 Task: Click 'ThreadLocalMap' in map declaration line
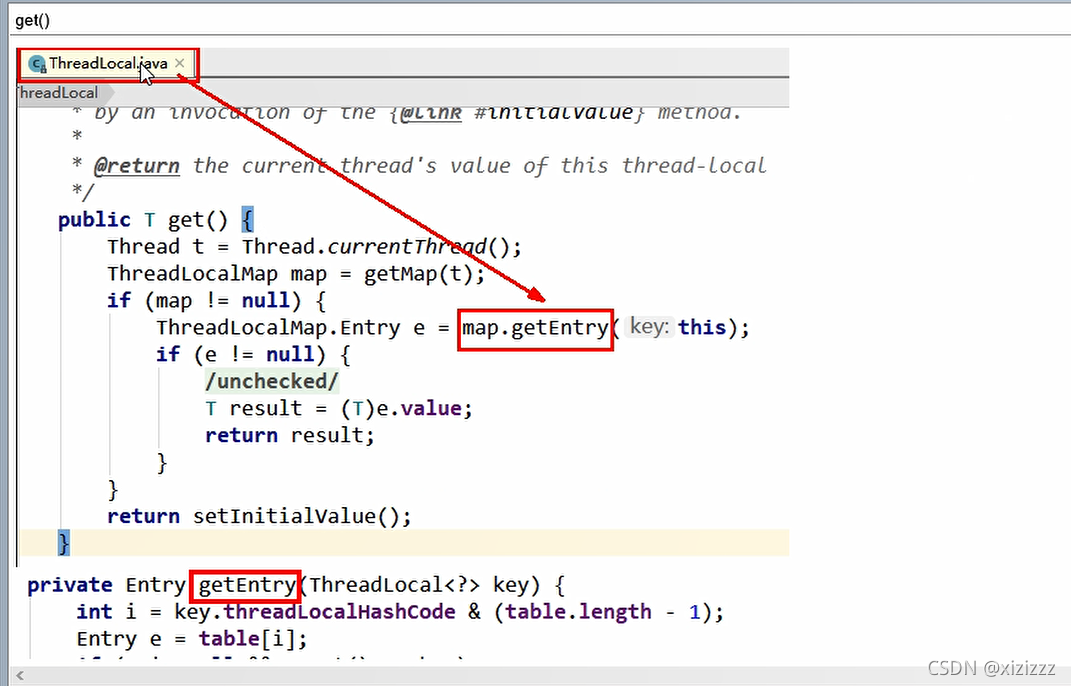(192, 274)
